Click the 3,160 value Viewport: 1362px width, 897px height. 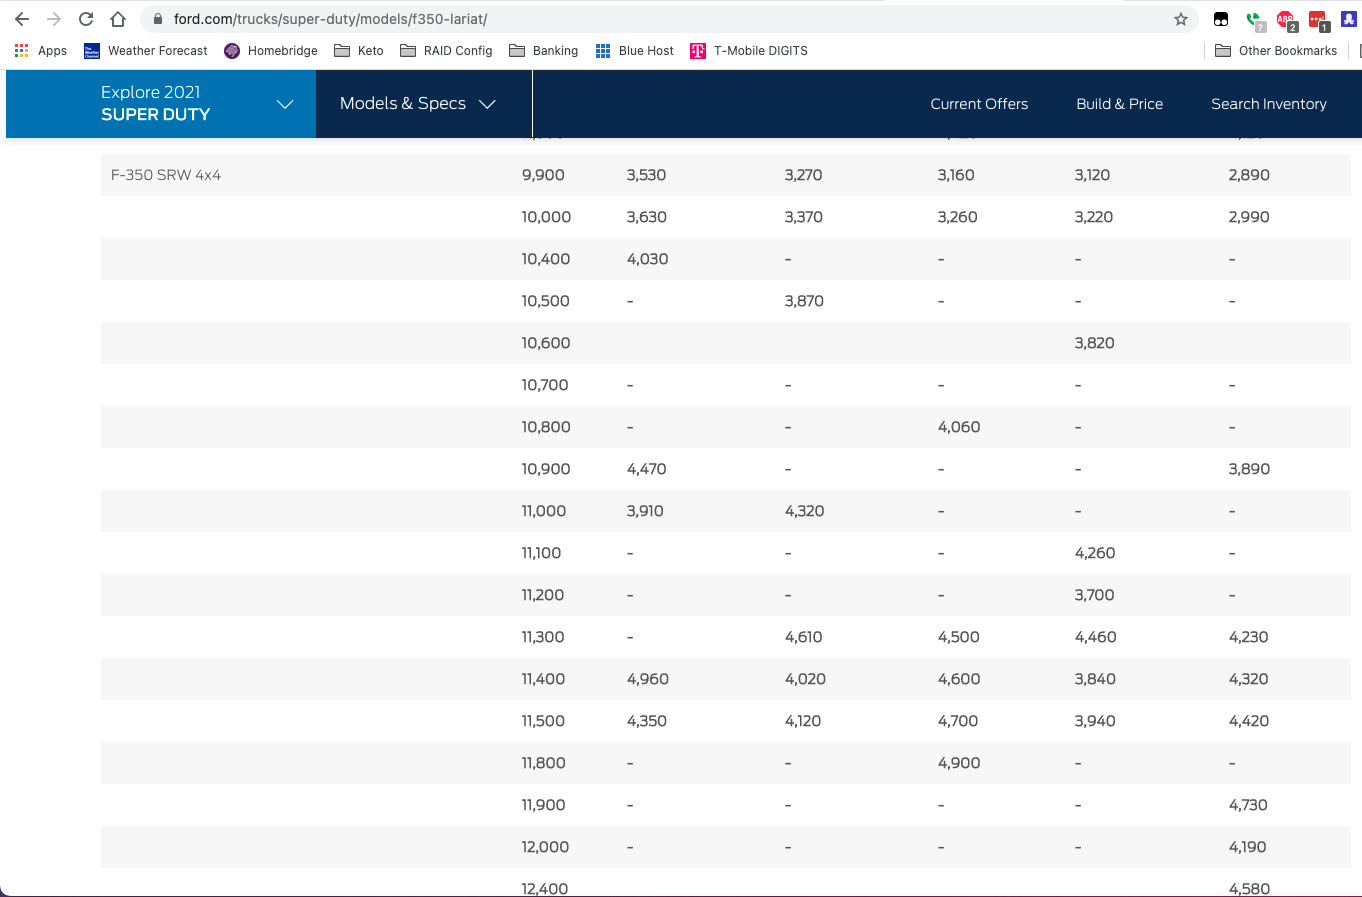956,175
